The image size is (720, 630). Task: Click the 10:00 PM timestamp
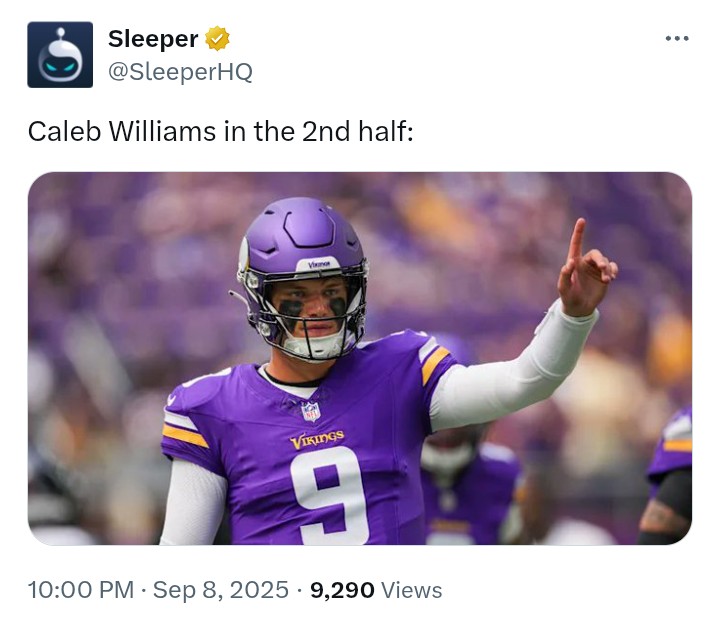point(81,590)
